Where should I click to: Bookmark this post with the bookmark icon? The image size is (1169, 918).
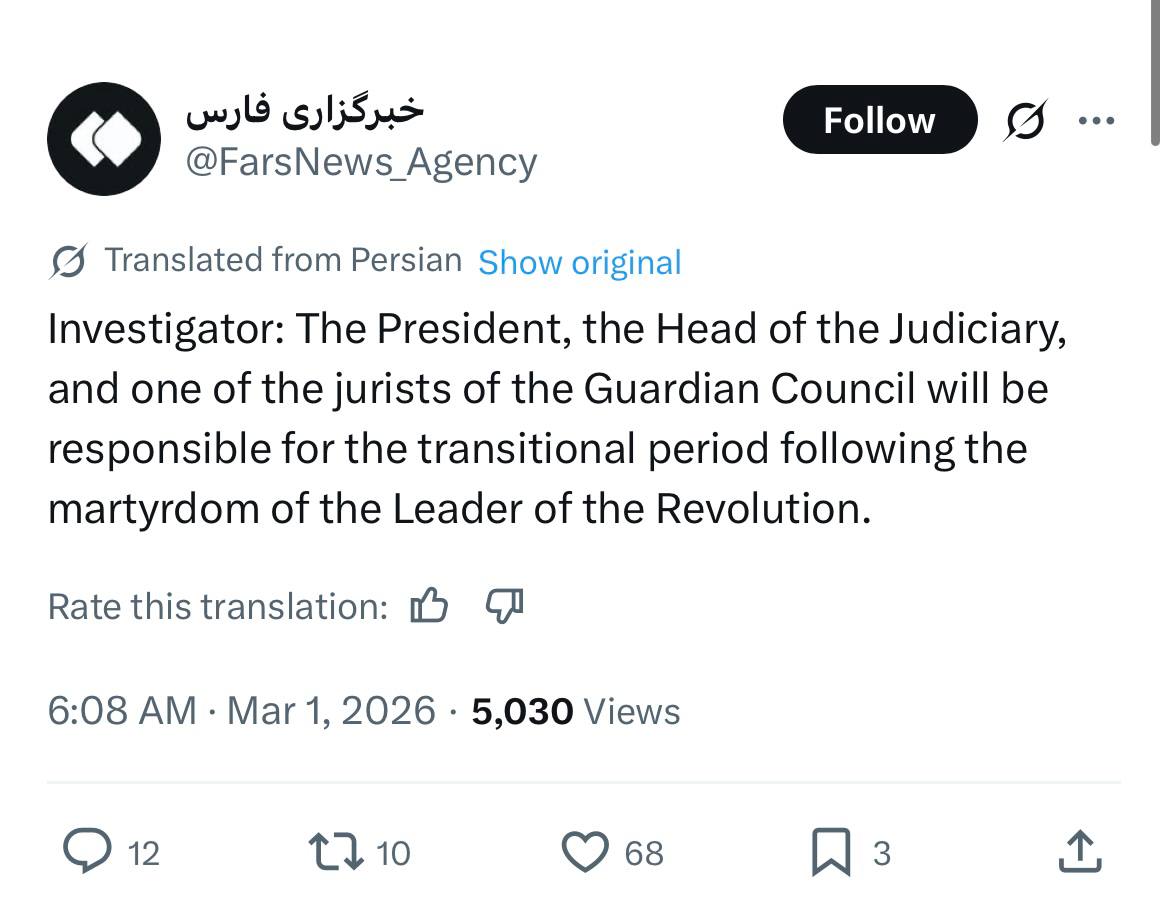(x=833, y=852)
